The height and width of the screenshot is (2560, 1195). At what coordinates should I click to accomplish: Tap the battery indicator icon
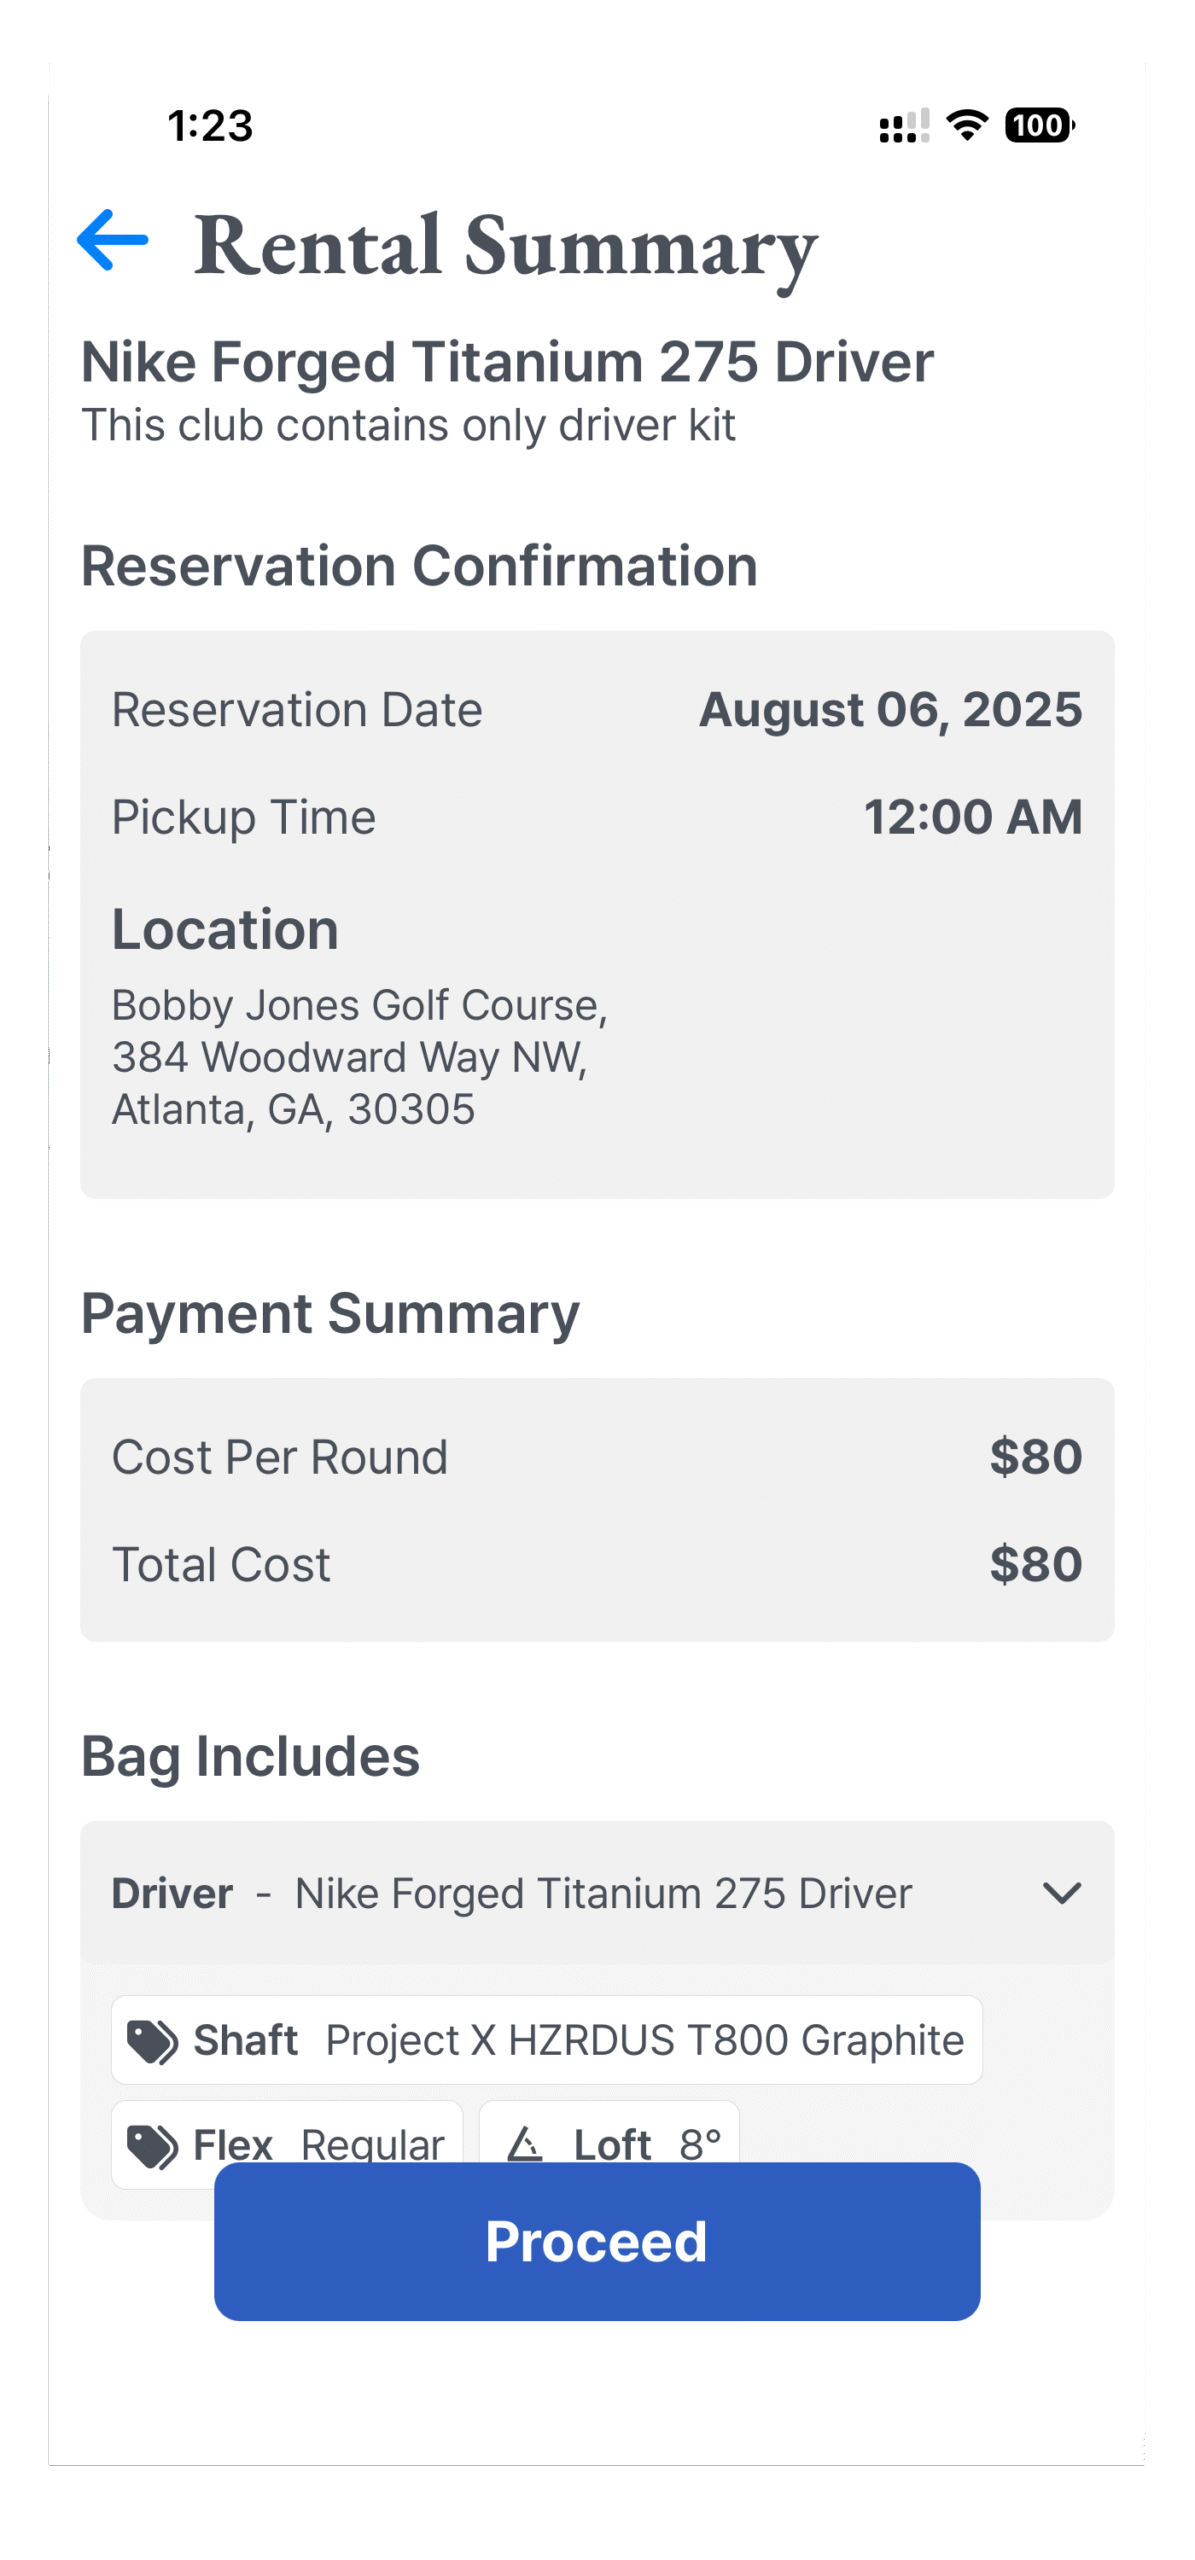(x=1039, y=125)
